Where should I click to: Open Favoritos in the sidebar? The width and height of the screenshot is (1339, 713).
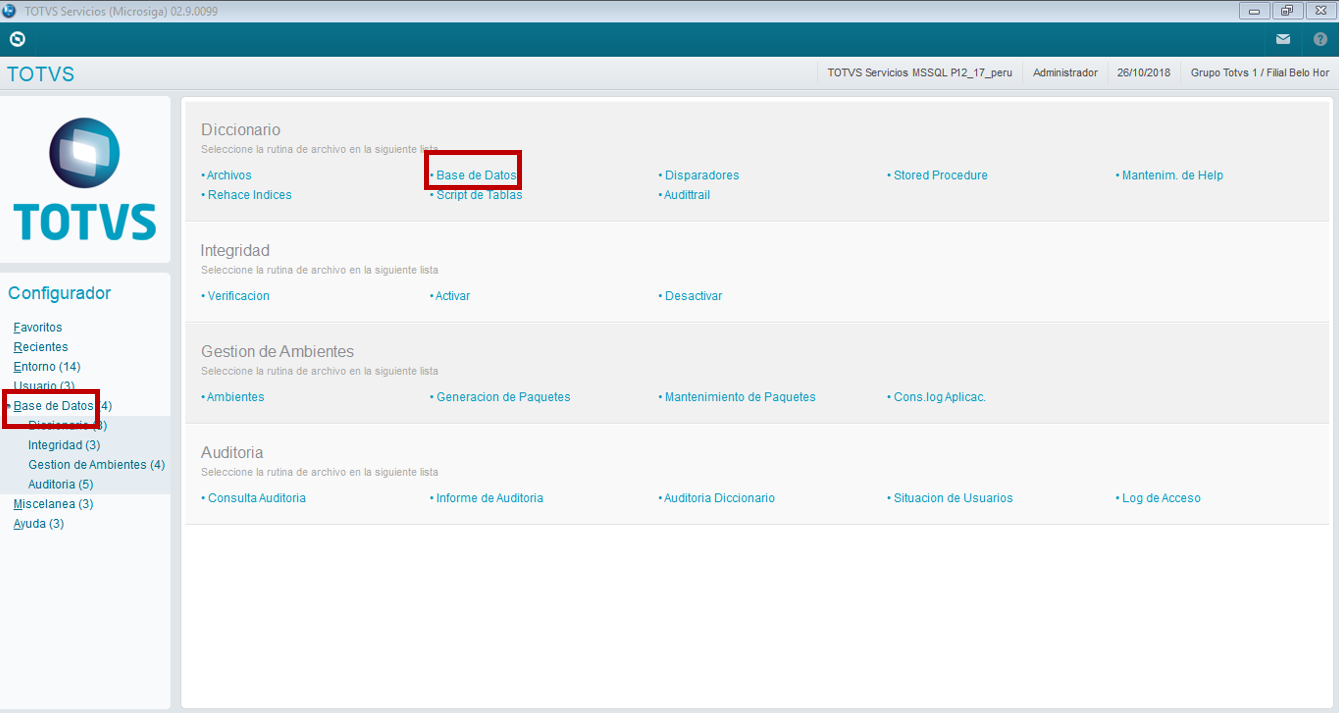click(x=37, y=327)
